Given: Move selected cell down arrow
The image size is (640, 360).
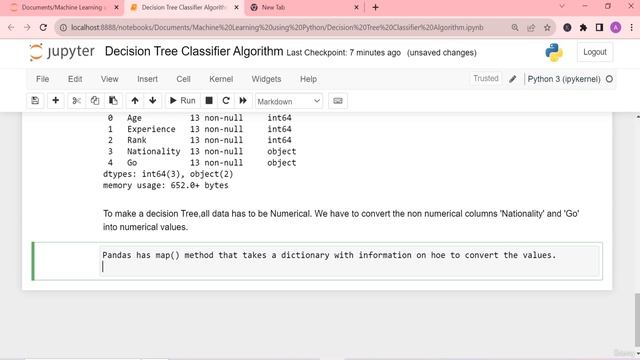Looking at the screenshot, I should 153,101.
